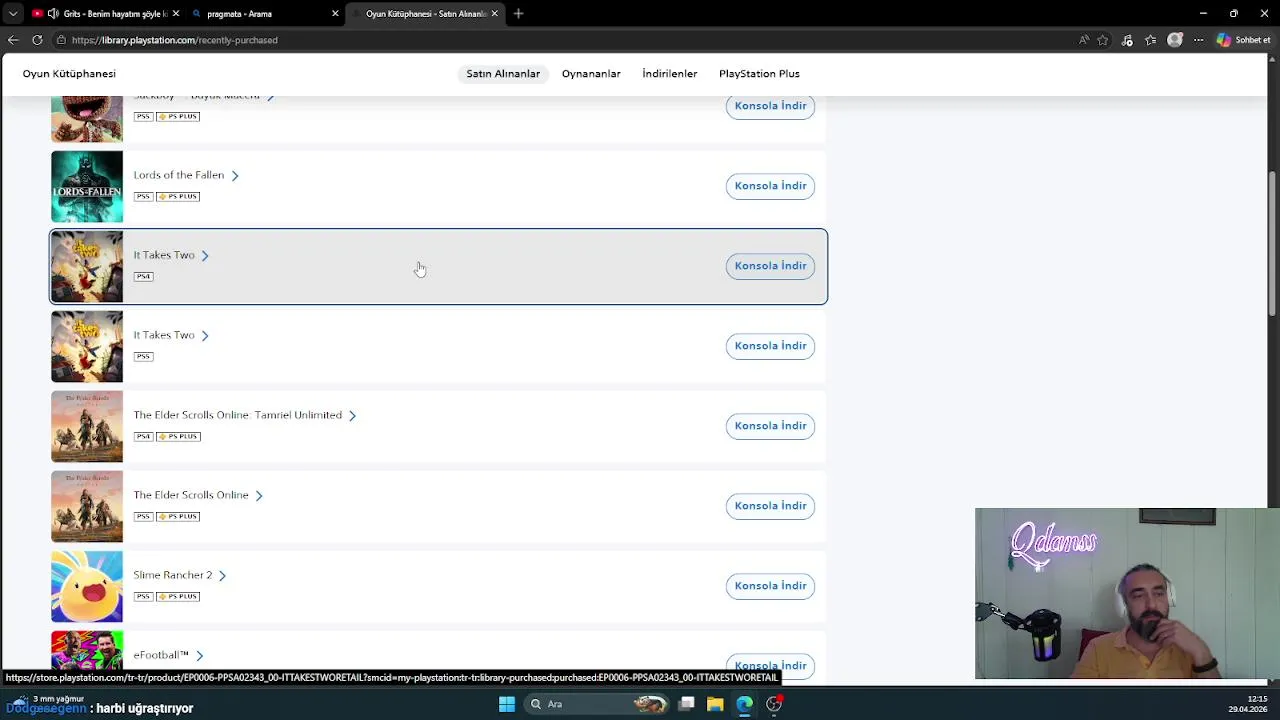The image size is (1280, 720).
Task: Click the taskbar search box Ara
Action: point(598,704)
